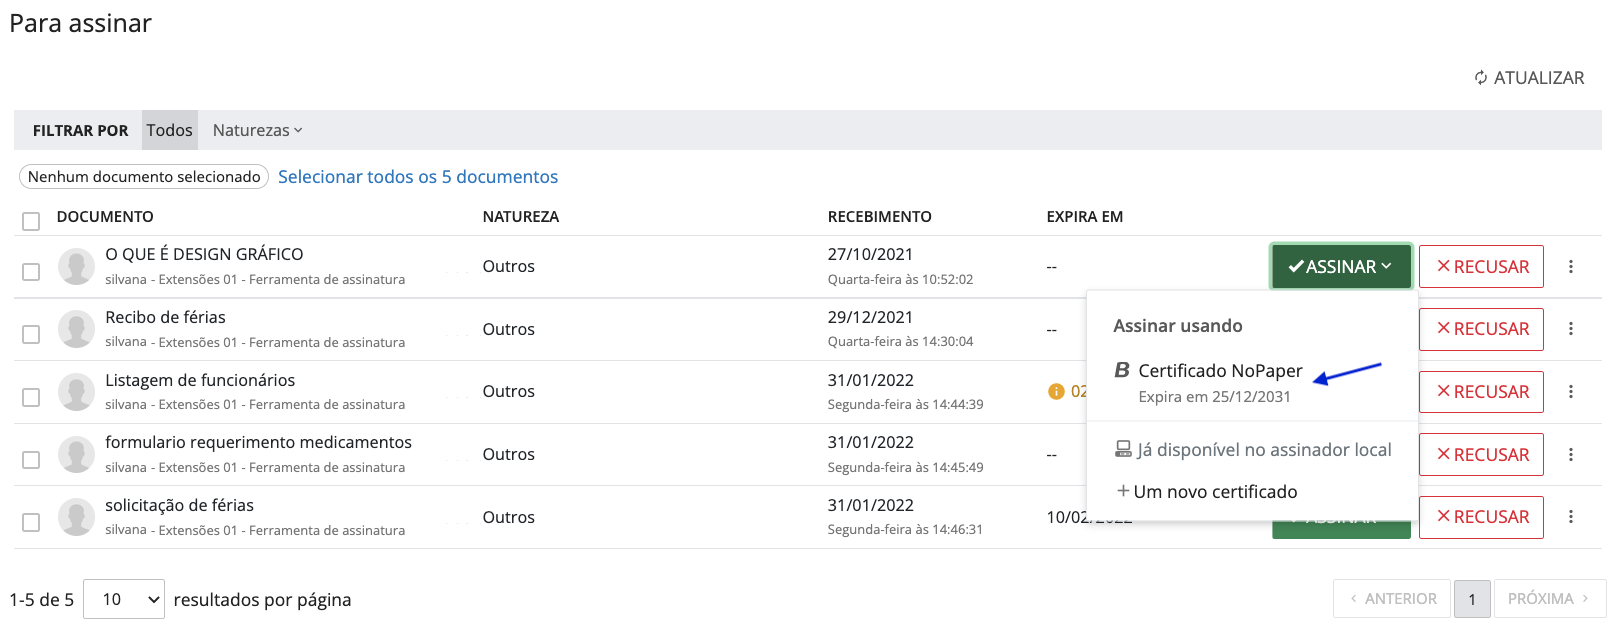Screen dimensions: 1617x626
Task: Click the refresh icon beside ATUALIZAR
Action: 1480,78
